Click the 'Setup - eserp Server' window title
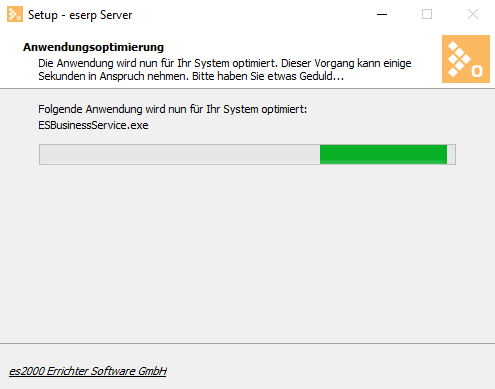The image size is (495, 389). pos(80,15)
